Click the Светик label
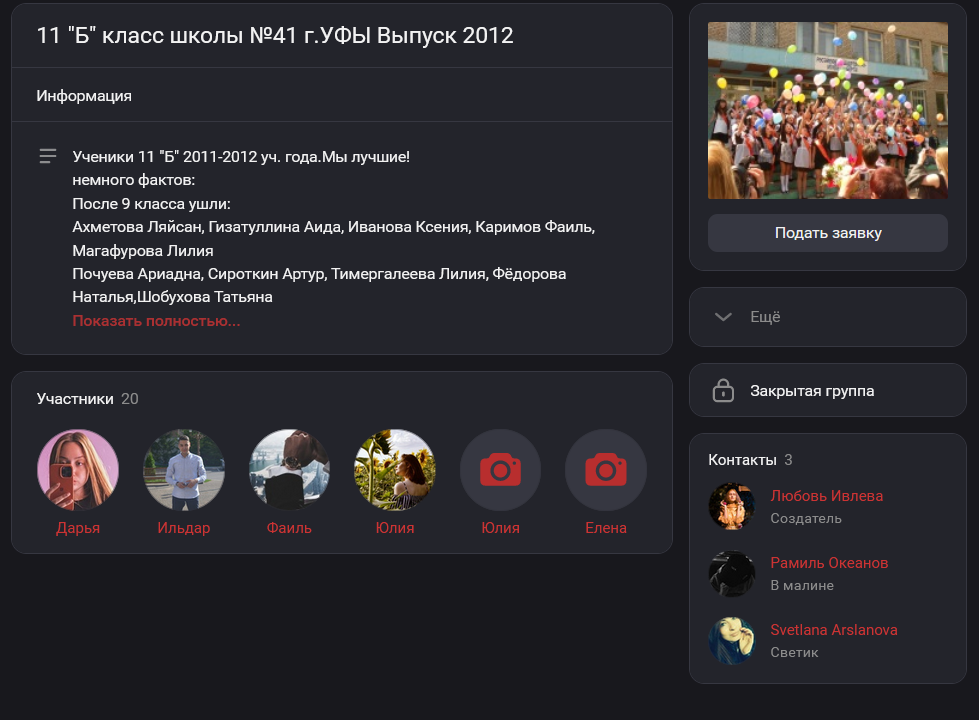 pos(794,652)
